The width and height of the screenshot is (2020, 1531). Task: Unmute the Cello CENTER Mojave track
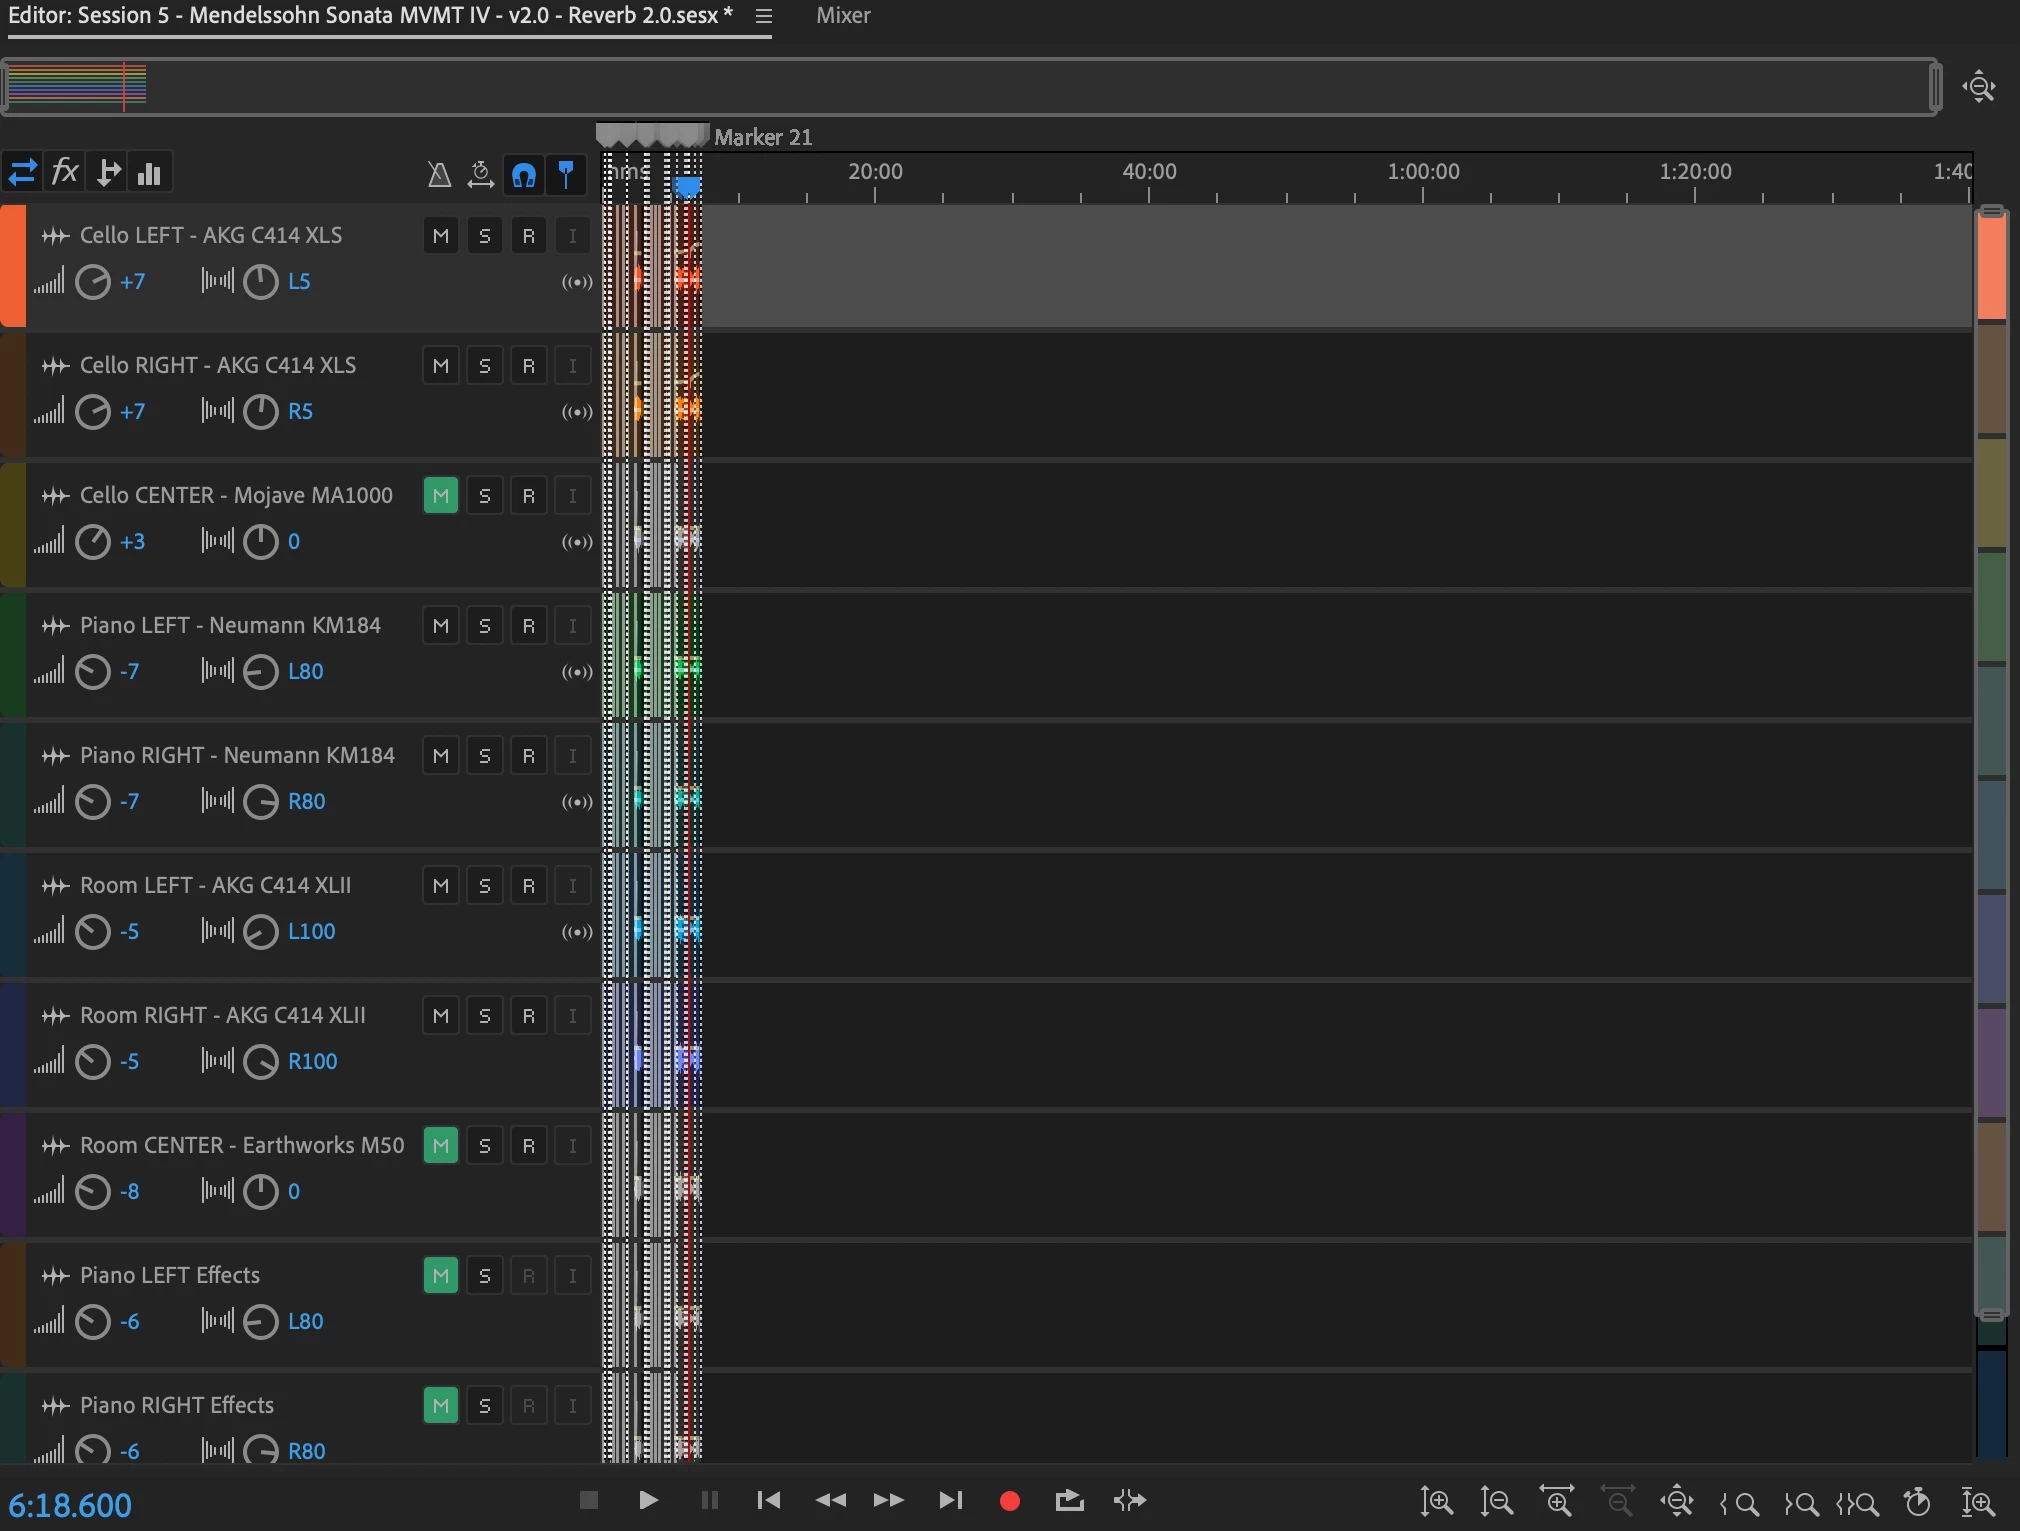coord(440,496)
